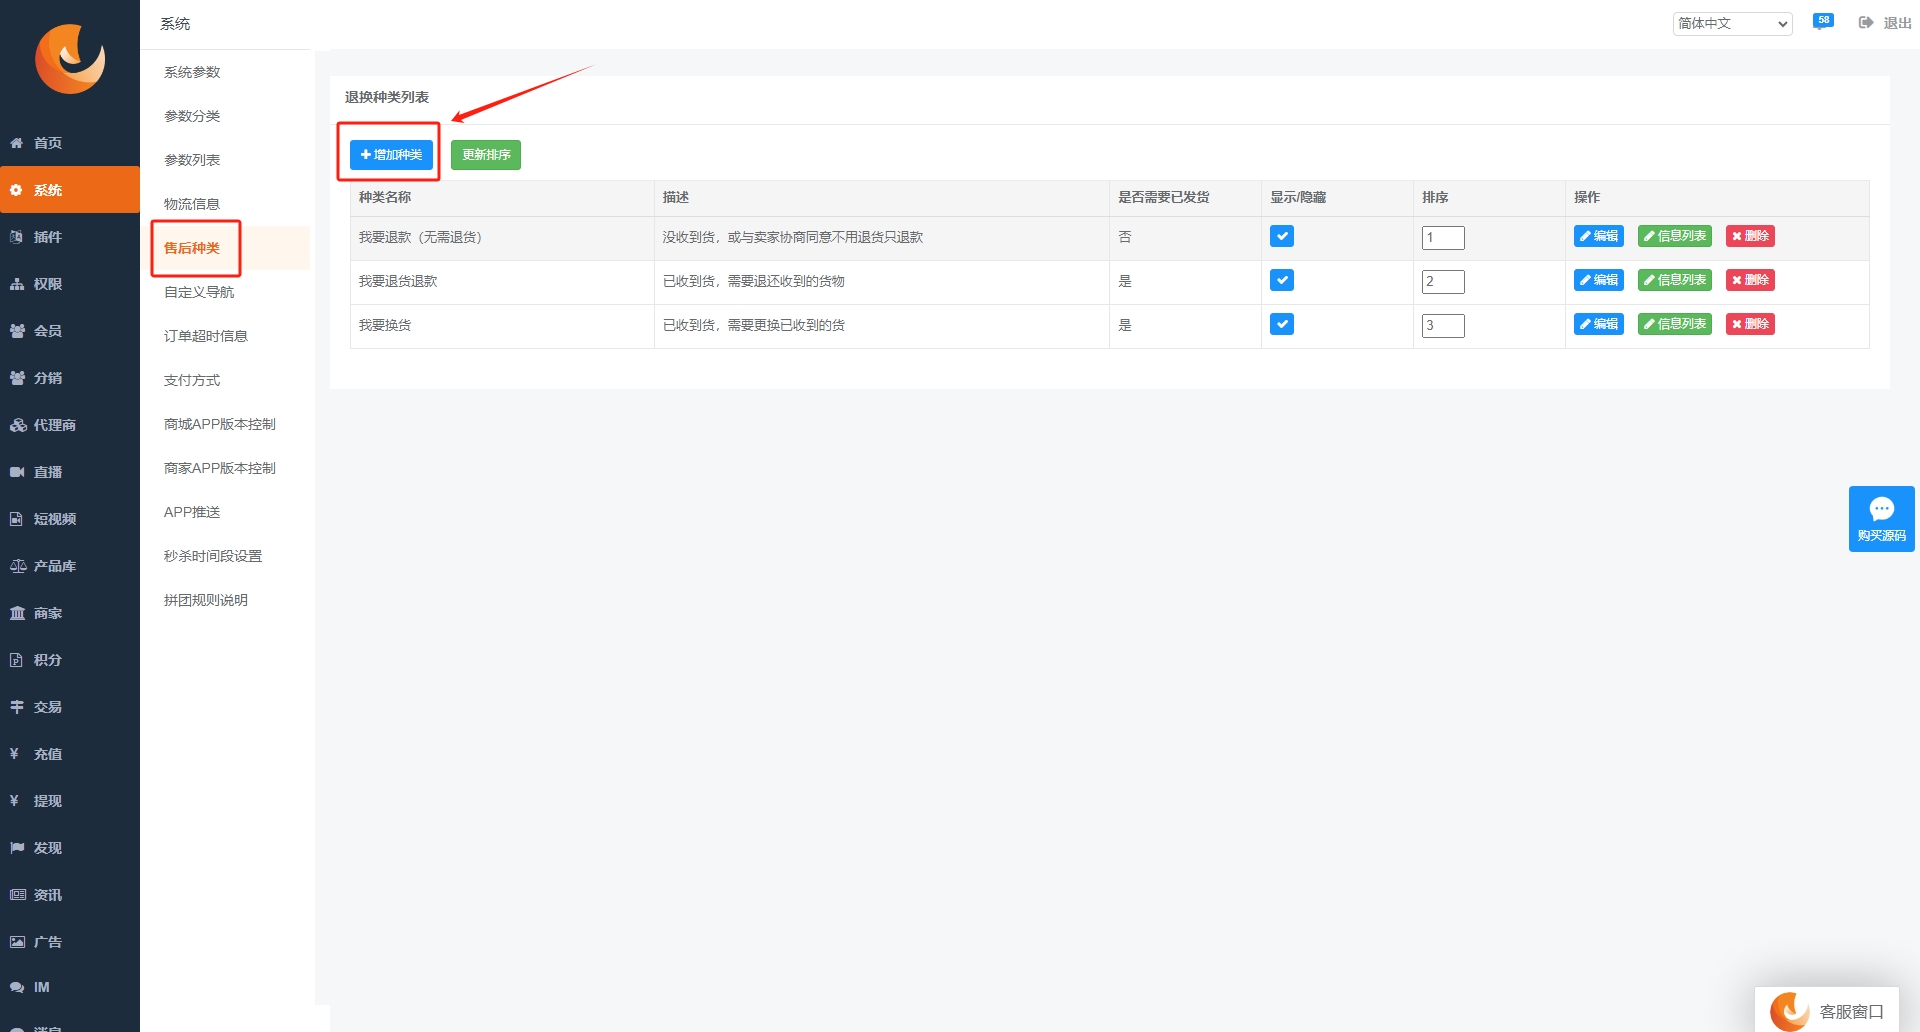Open APP推送 submenu item
Screen dimensions: 1920x1032
coord(192,512)
